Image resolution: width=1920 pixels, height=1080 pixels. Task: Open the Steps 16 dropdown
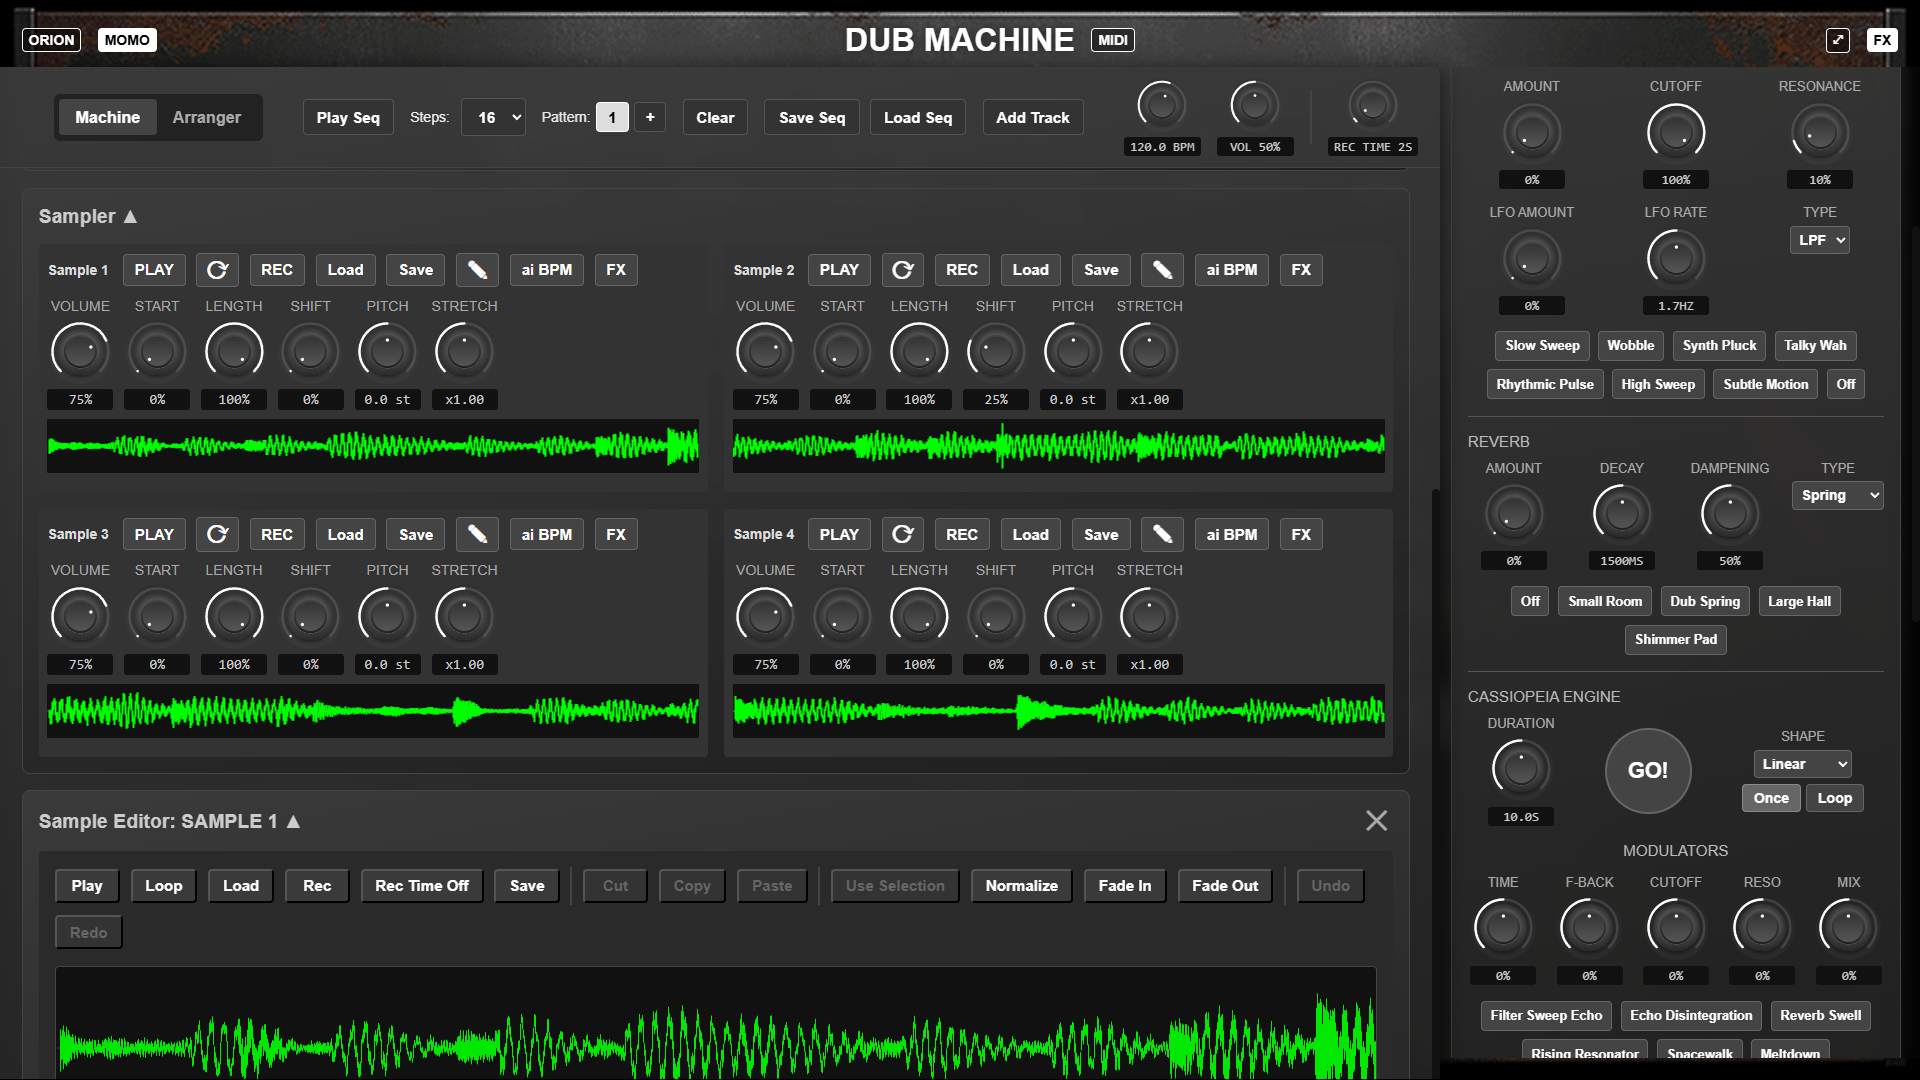494,117
